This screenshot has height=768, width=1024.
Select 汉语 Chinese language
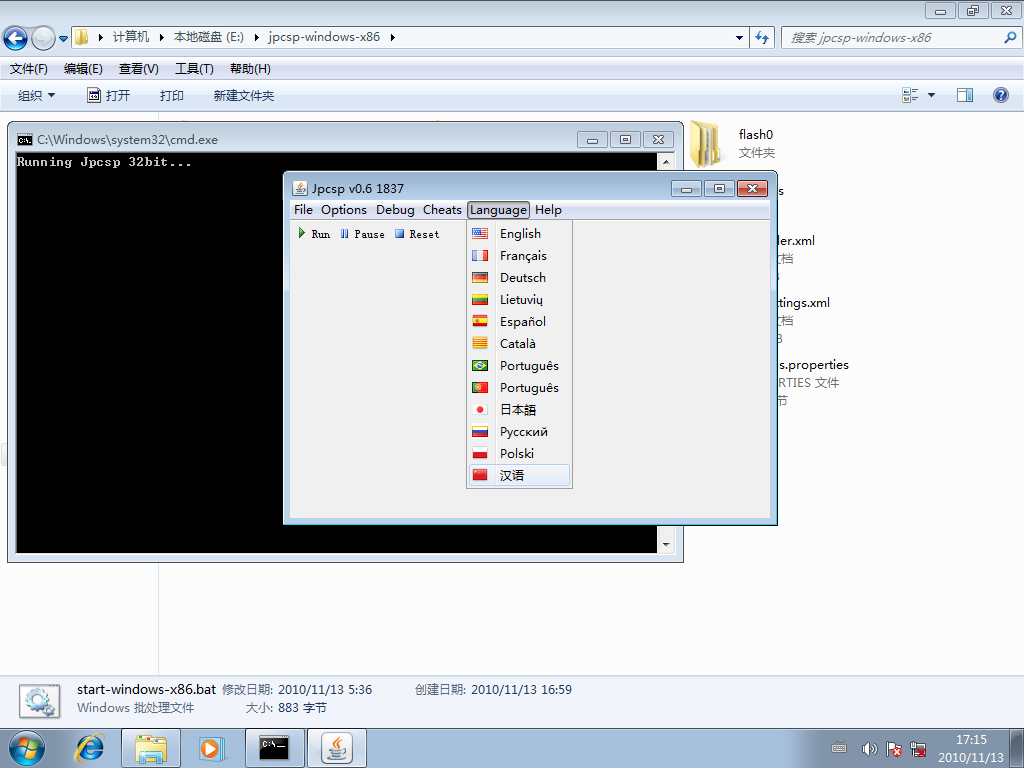click(x=519, y=475)
